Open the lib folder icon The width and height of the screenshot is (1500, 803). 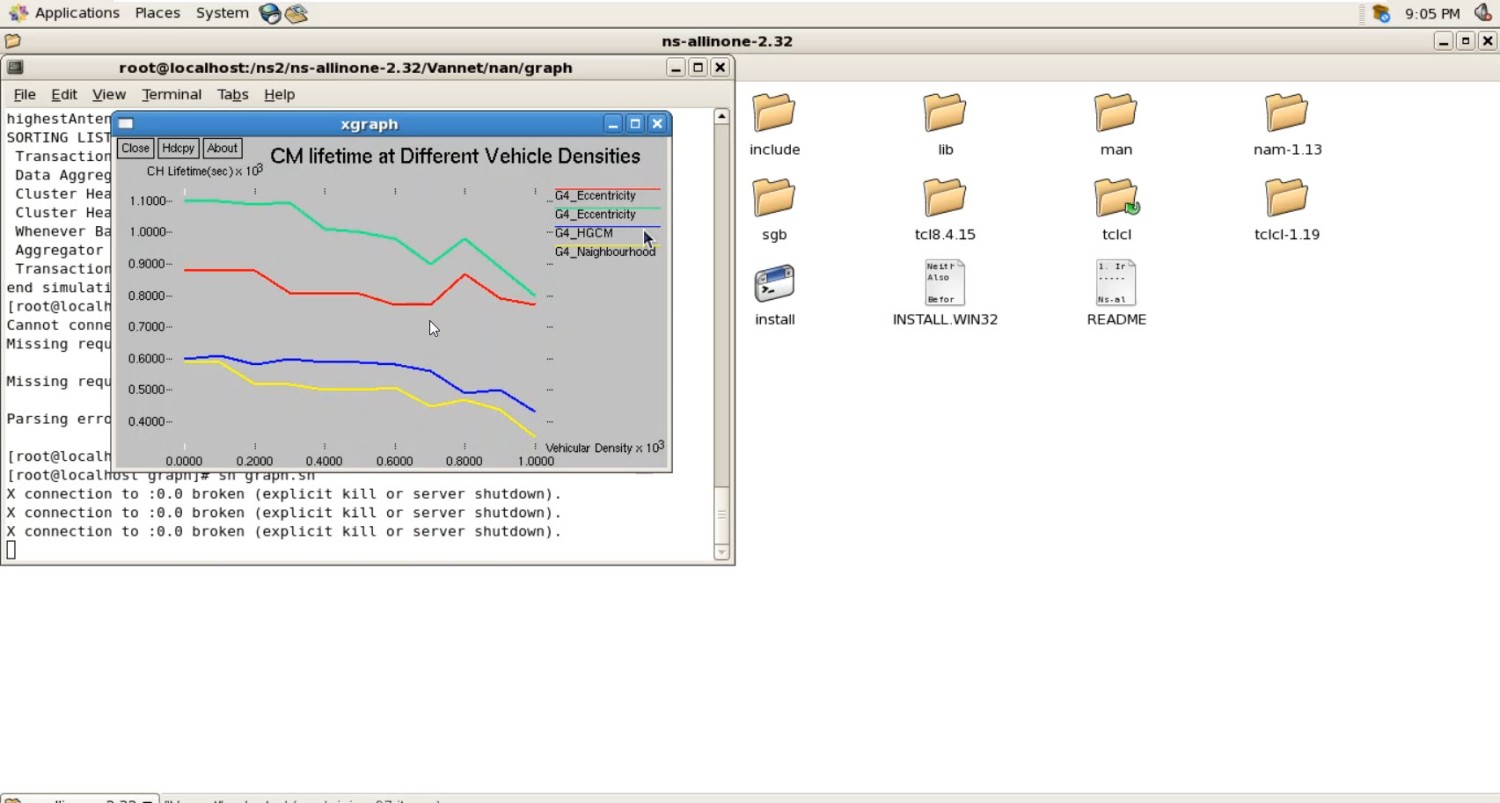pos(945,113)
